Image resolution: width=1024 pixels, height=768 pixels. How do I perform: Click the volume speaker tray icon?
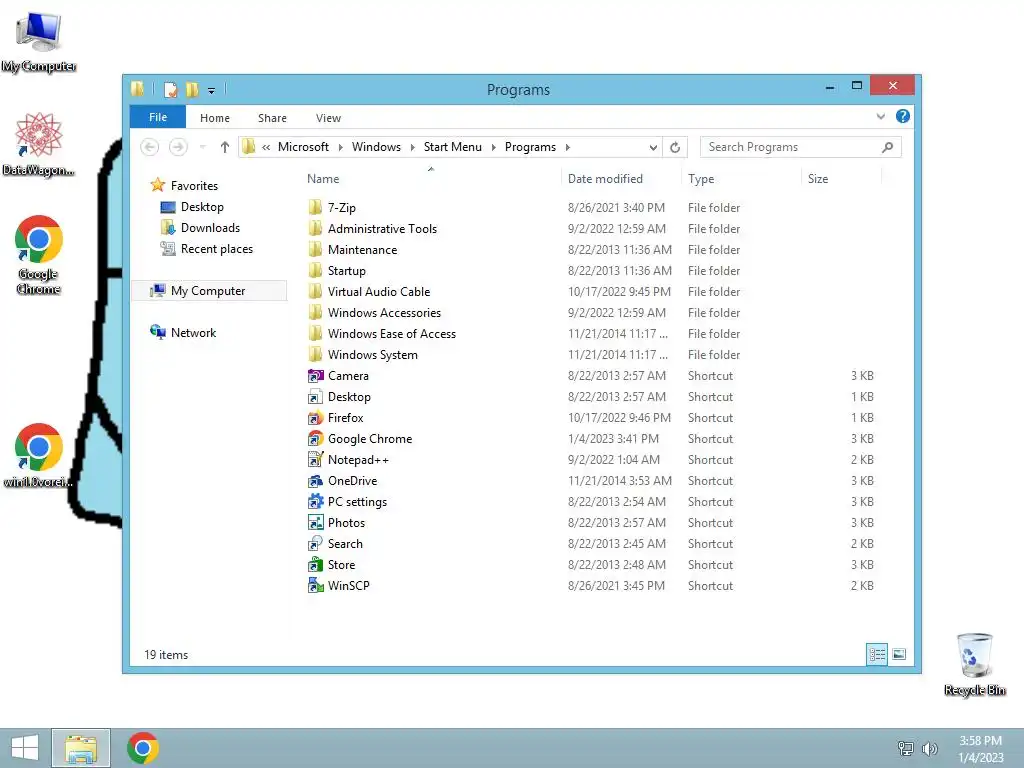coord(929,748)
